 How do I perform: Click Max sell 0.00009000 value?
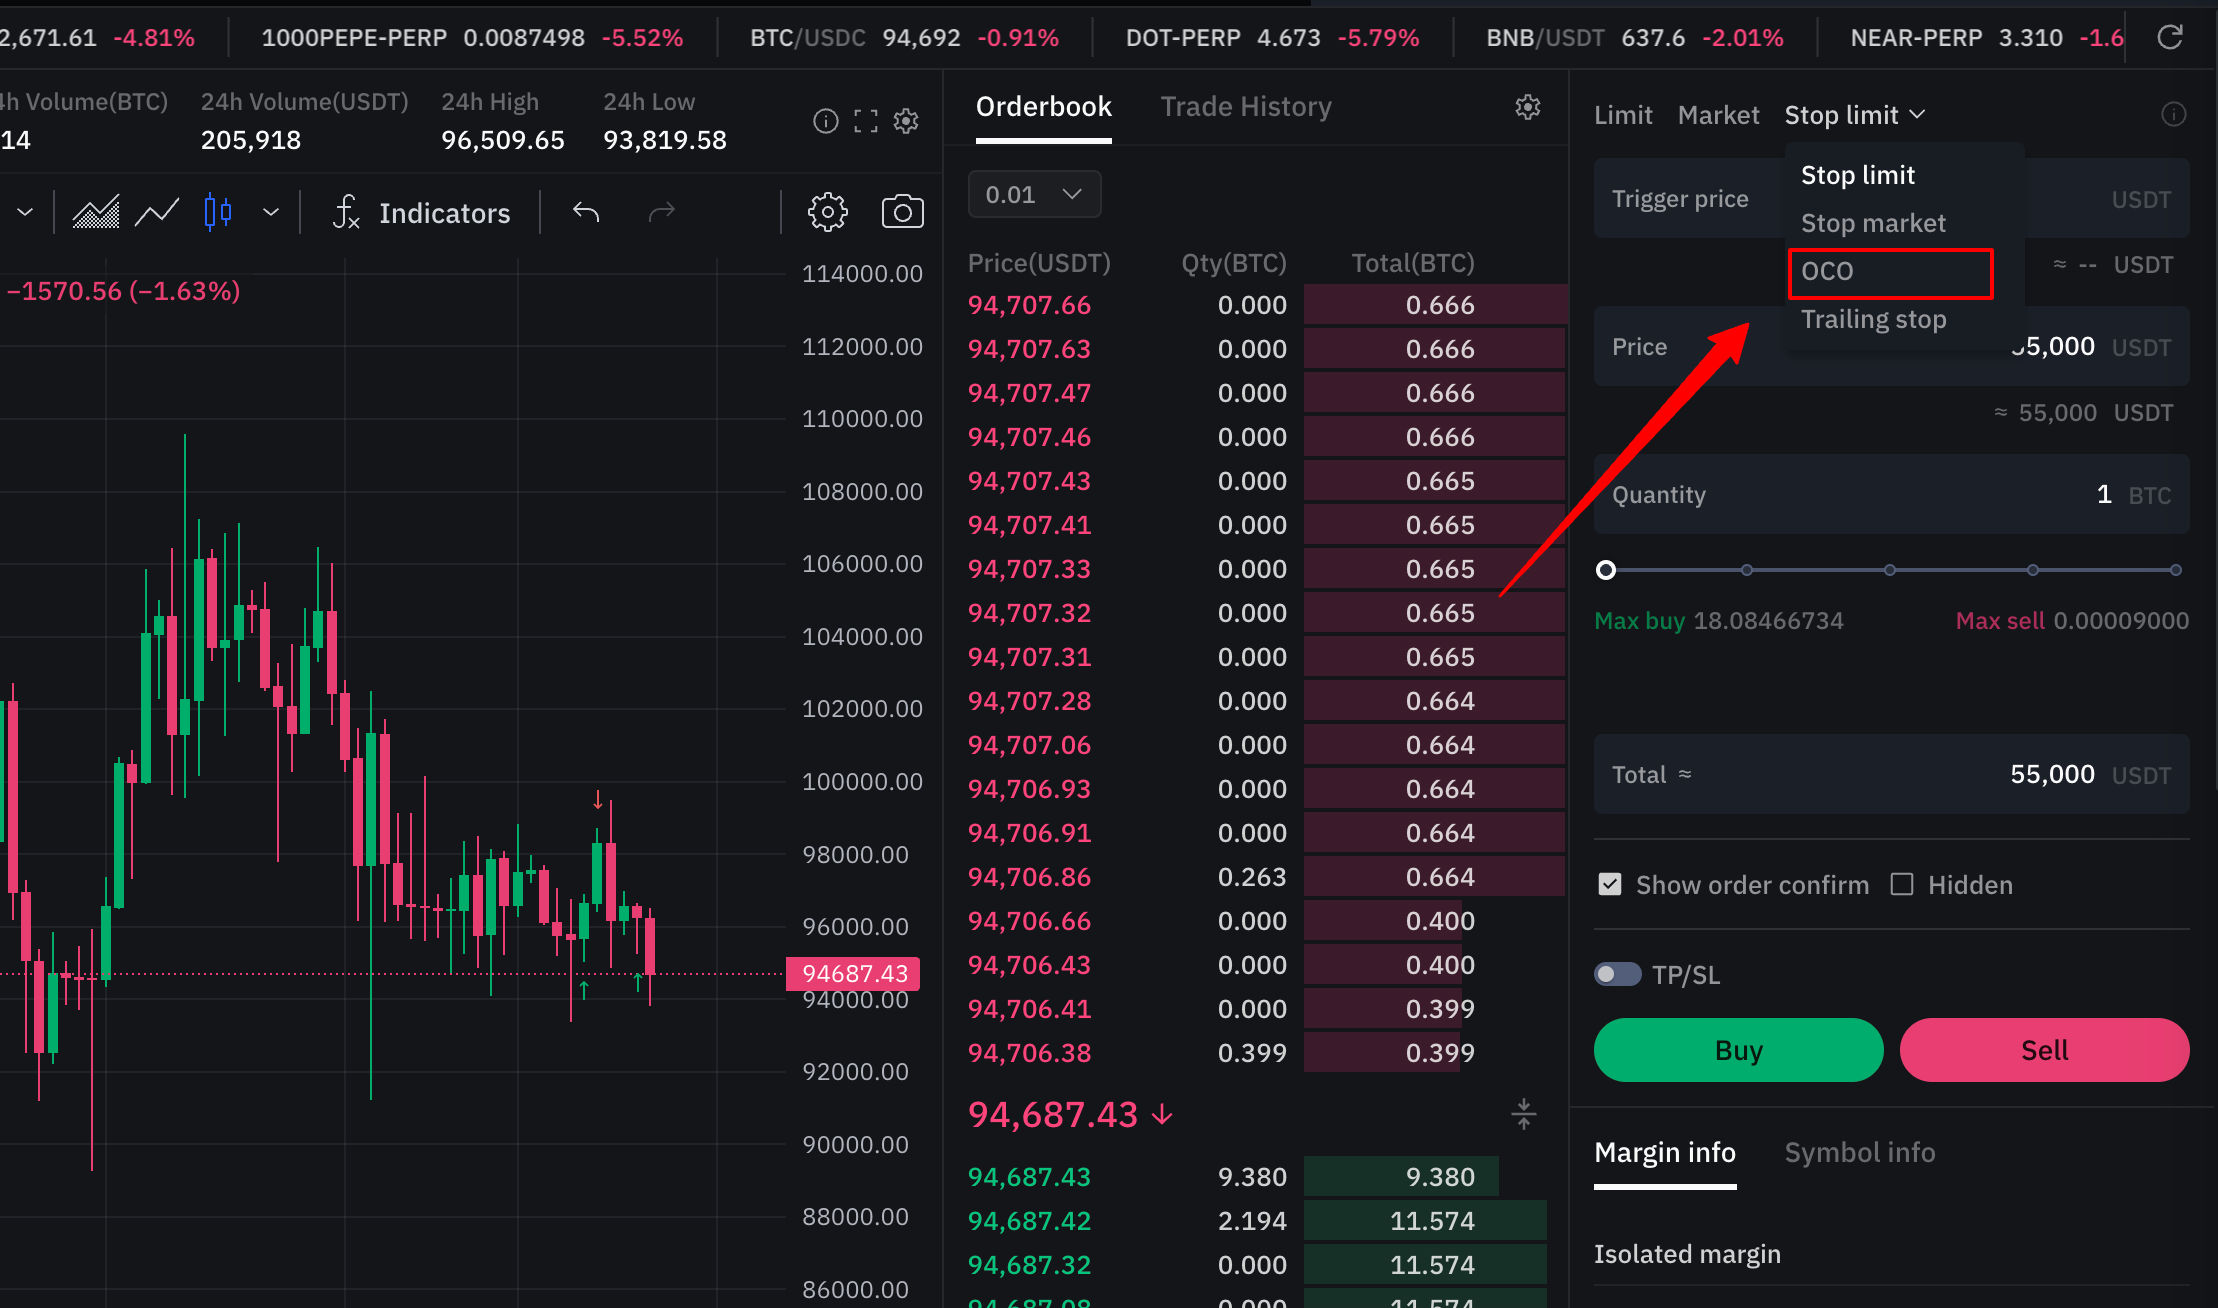[2121, 621]
